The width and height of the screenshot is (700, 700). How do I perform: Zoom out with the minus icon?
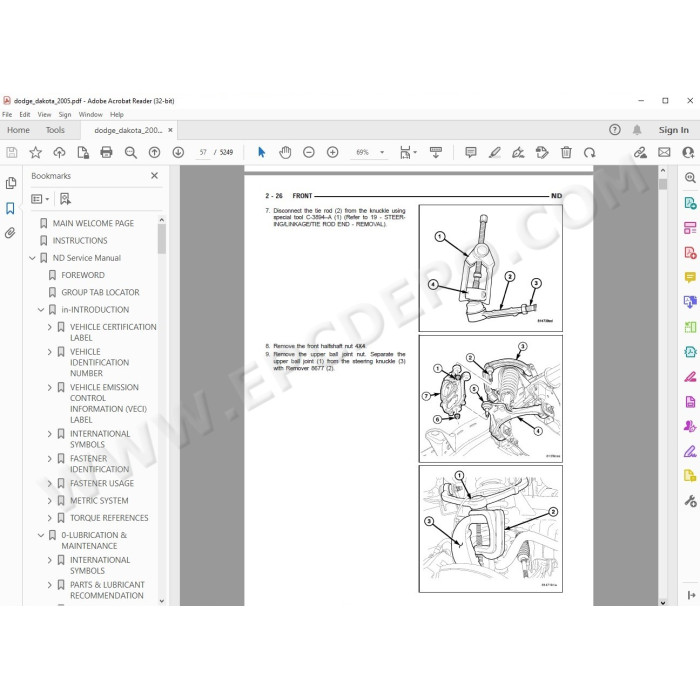pos(308,153)
